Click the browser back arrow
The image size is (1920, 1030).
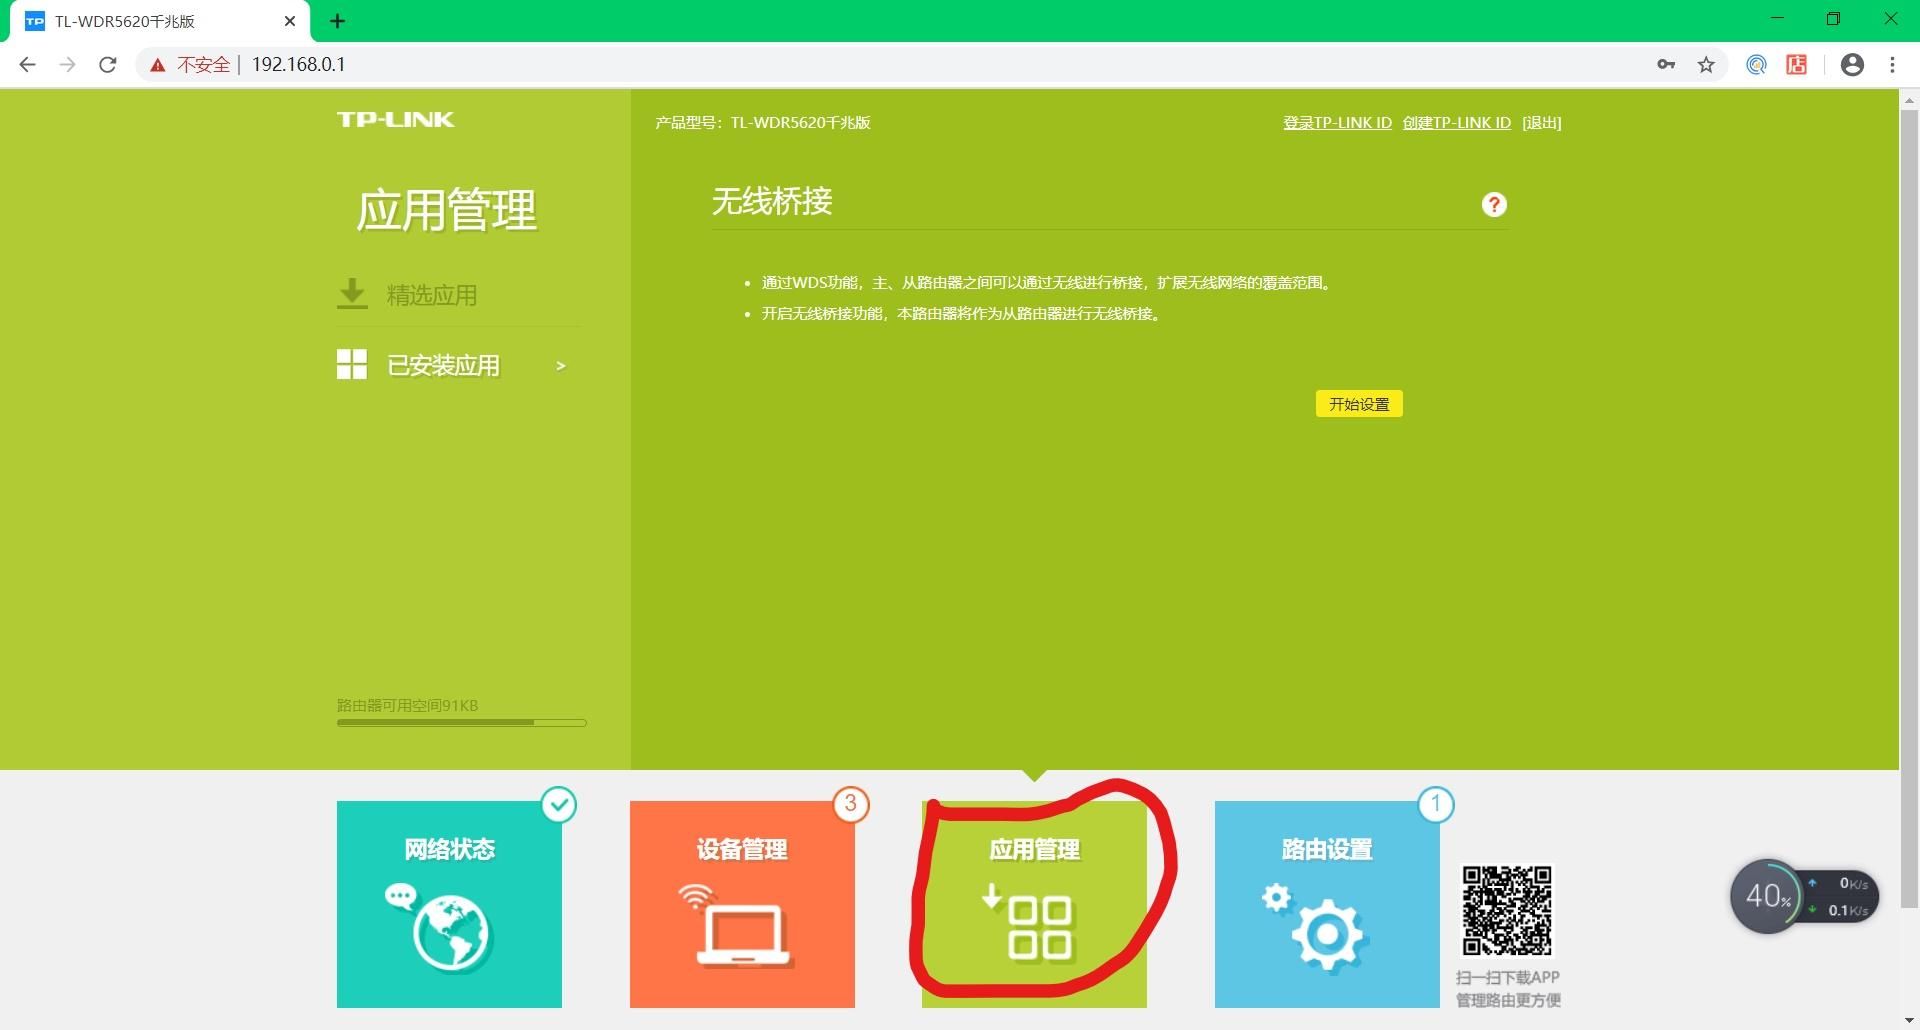pos(27,65)
